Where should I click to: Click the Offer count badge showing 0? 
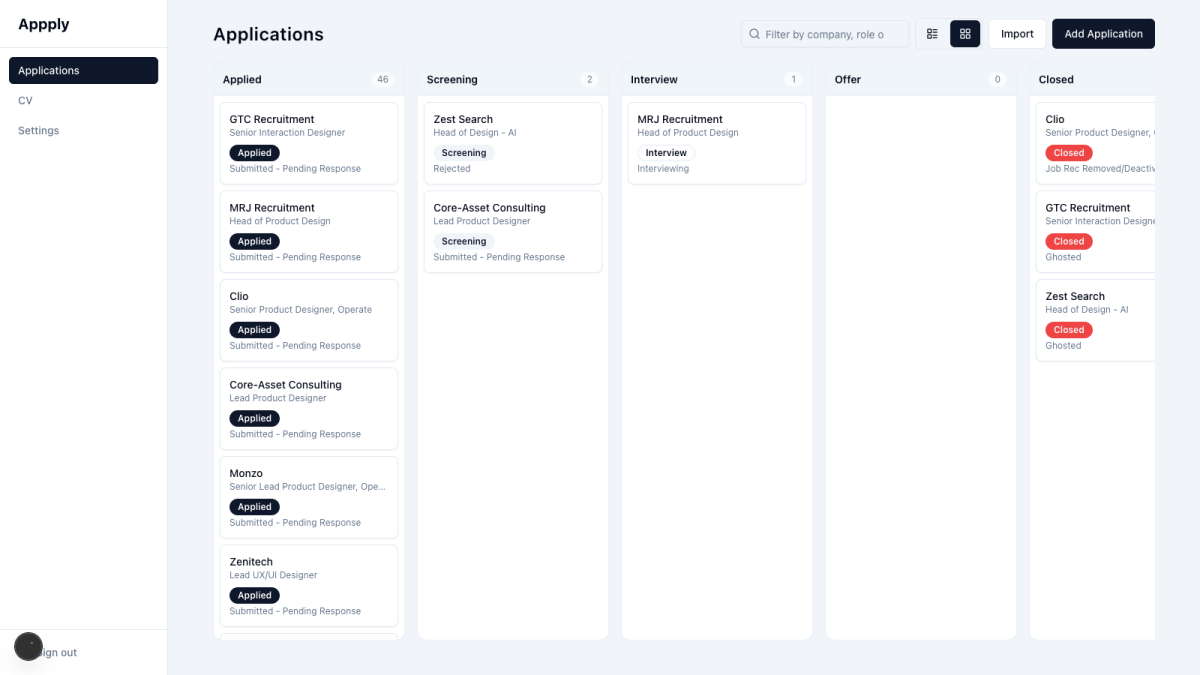coord(997,79)
